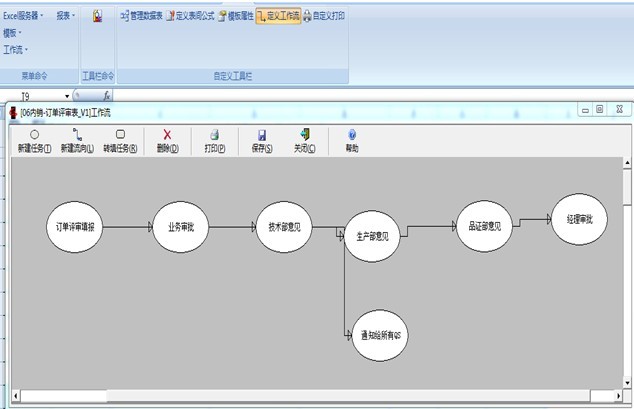Open the 工作流 dropdown in the ribbon
This screenshot has height=409, width=634.
click(x=16, y=49)
